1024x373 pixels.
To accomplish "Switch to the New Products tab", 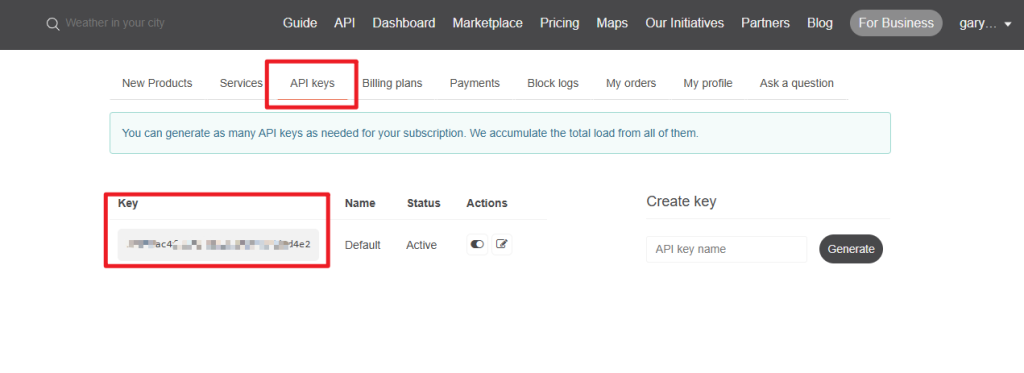I will [157, 83].
